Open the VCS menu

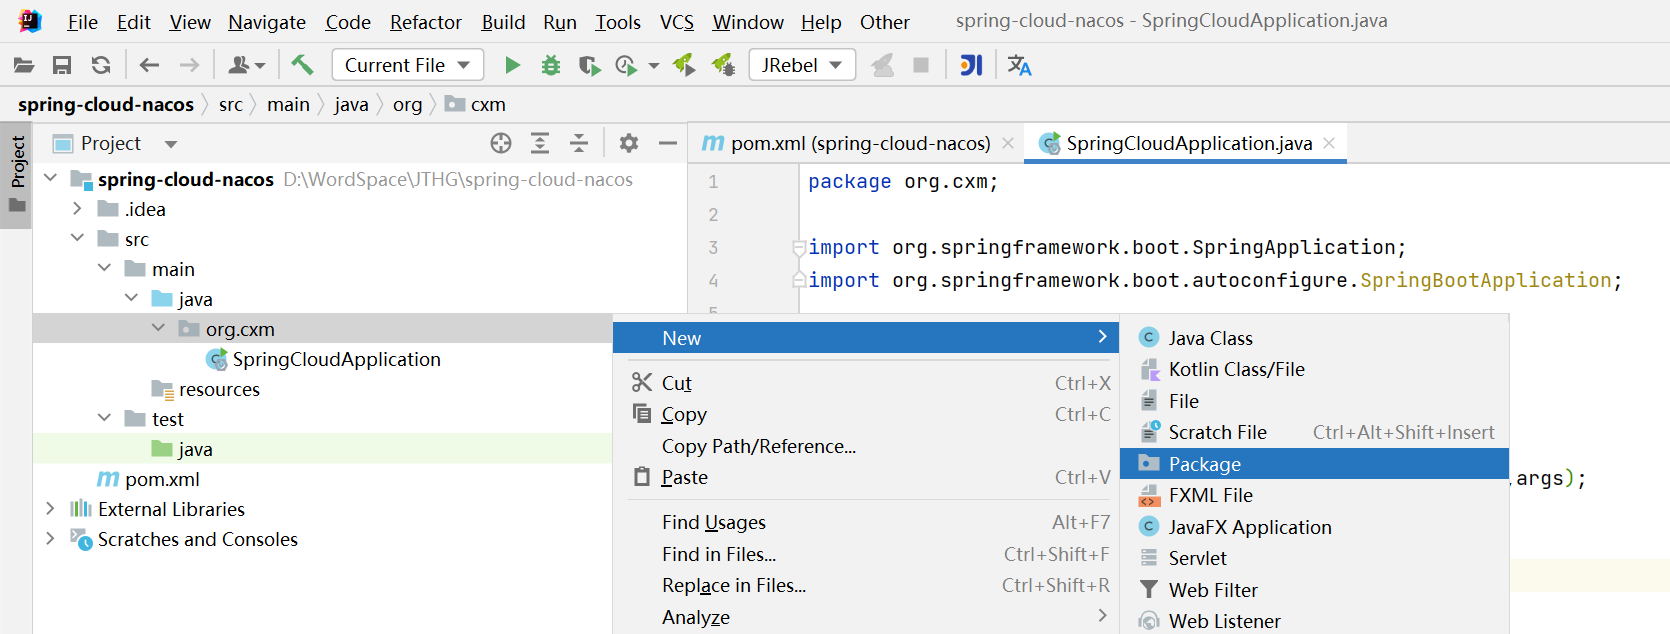point(677,22)
